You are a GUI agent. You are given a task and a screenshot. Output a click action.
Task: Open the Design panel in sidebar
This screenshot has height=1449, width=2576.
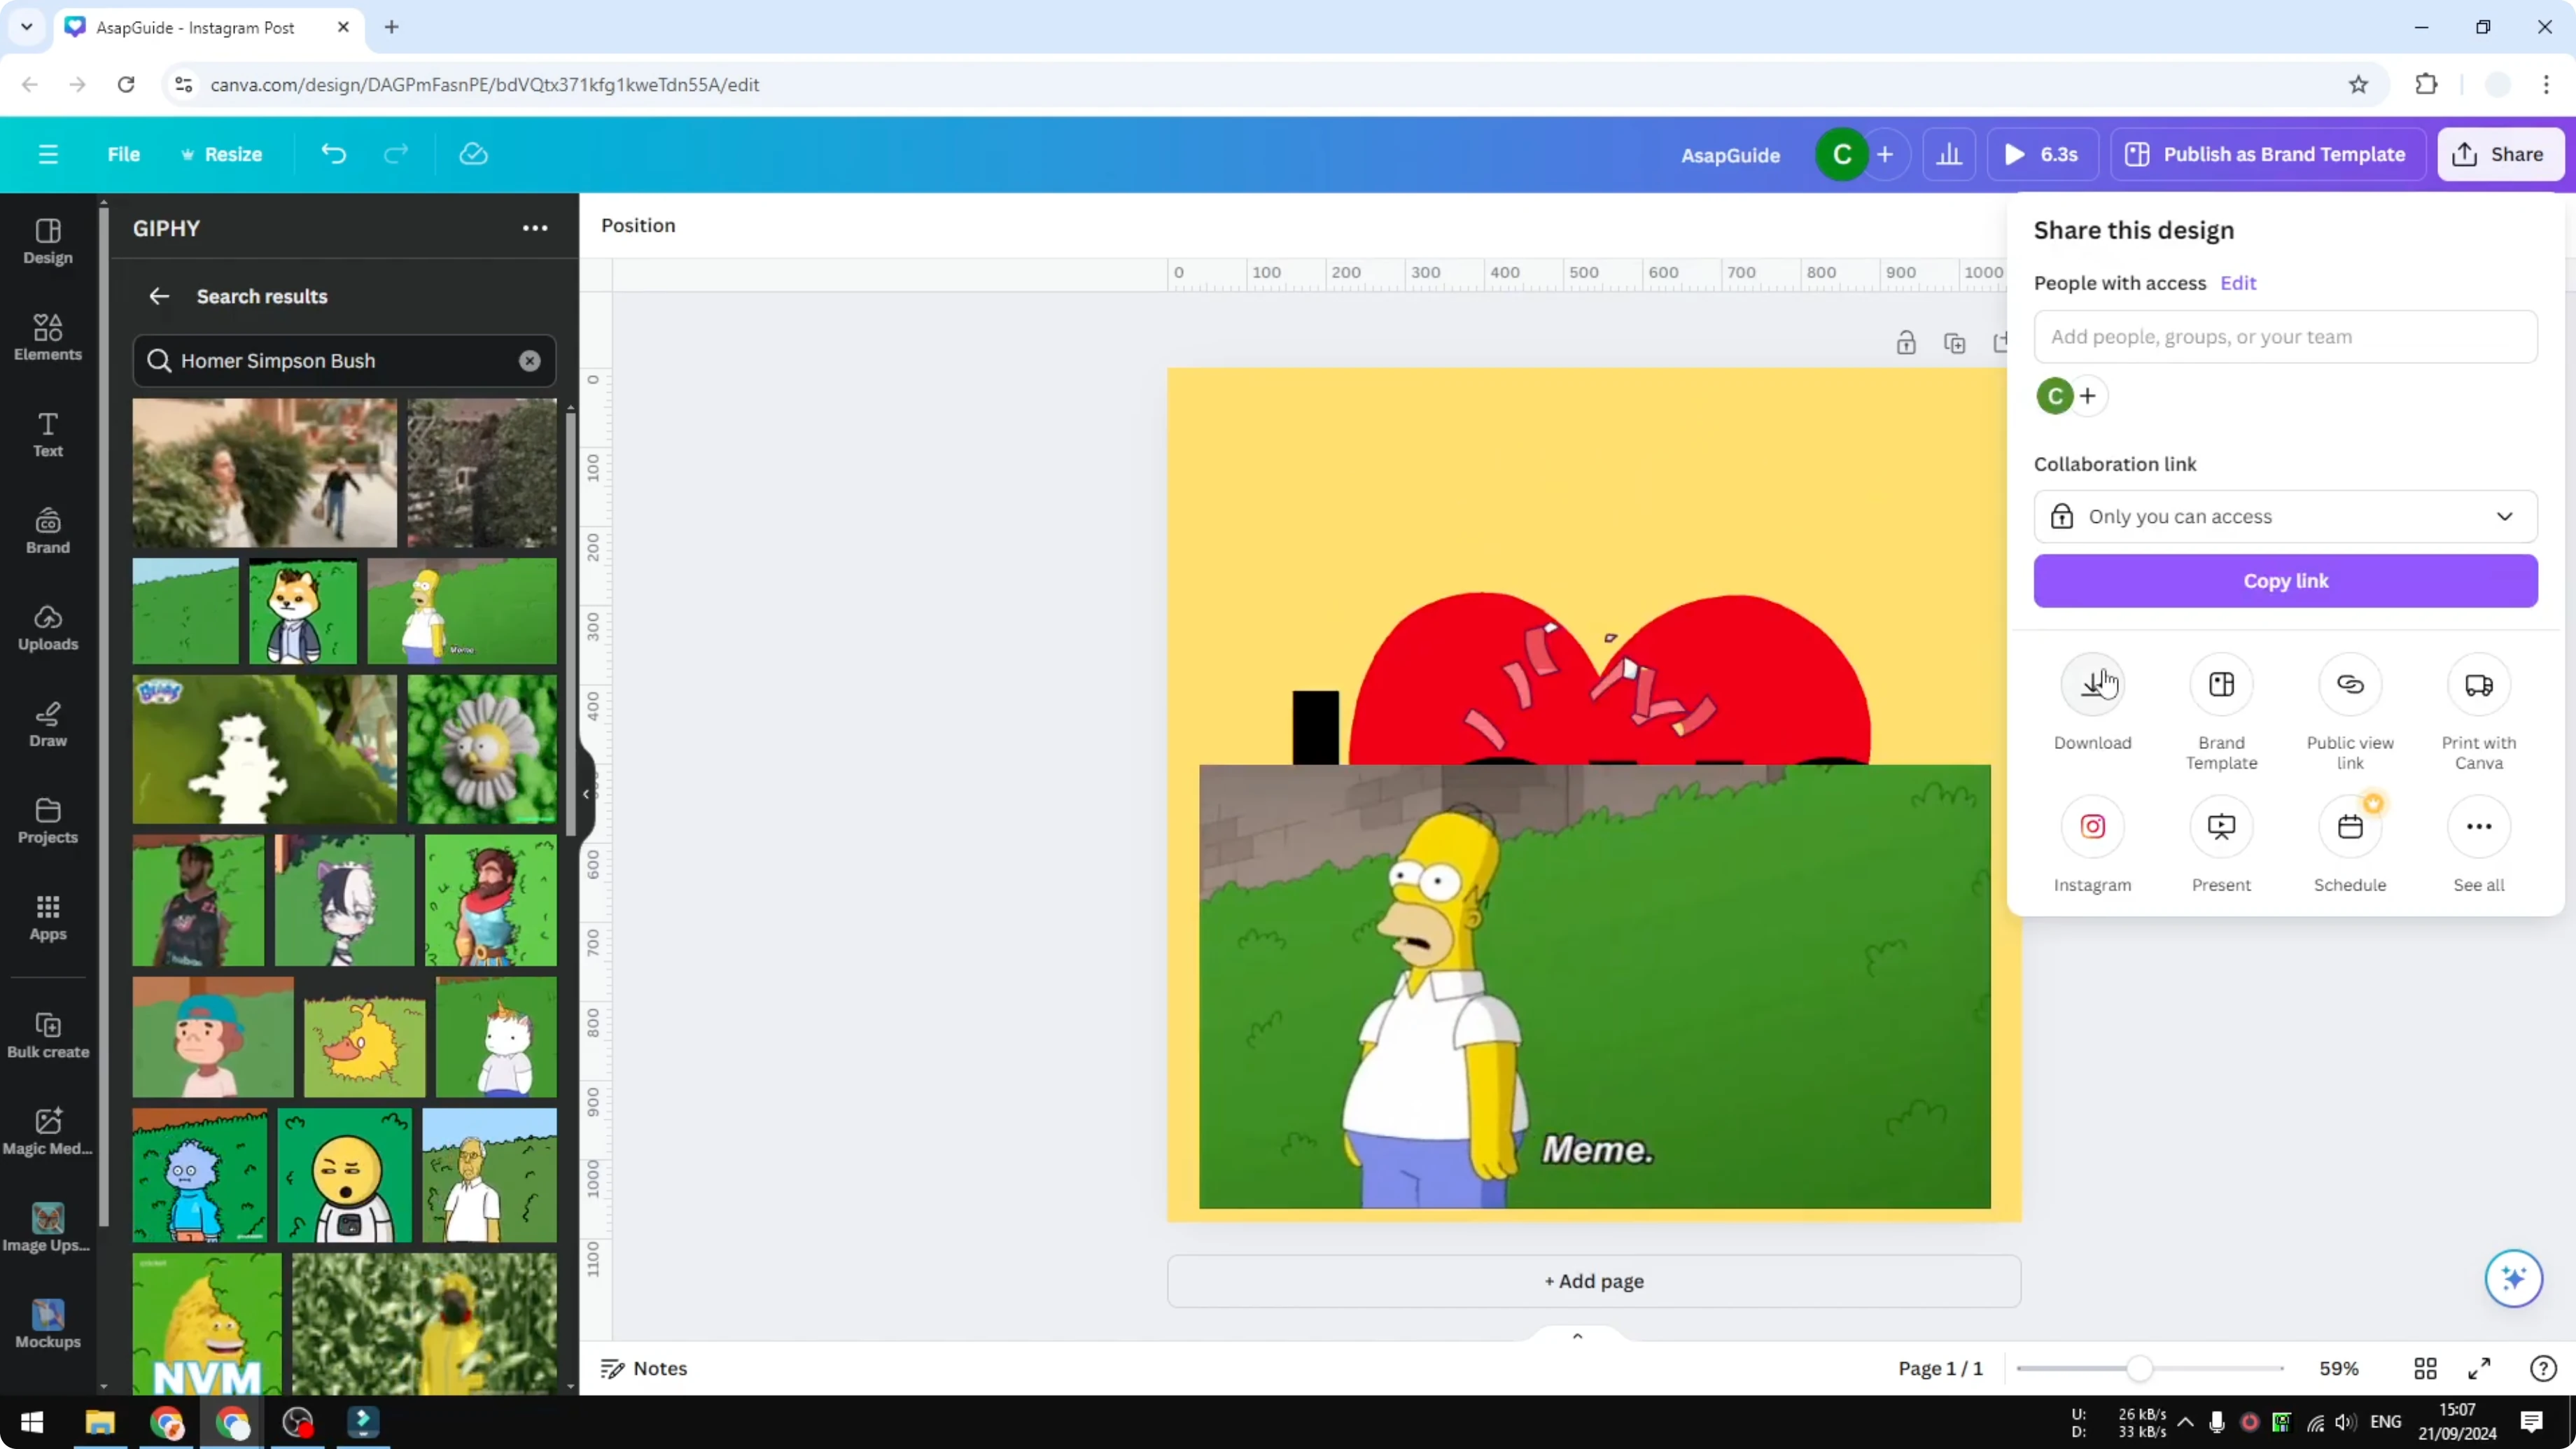(48, 242)
